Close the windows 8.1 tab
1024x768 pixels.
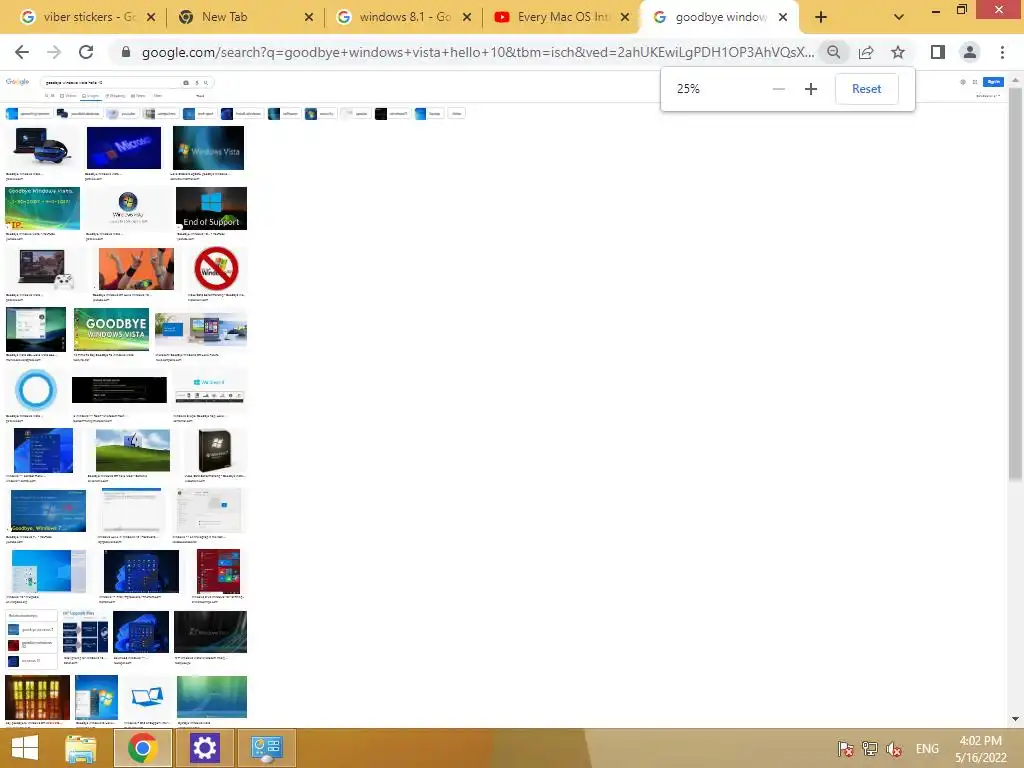point(467,17)
